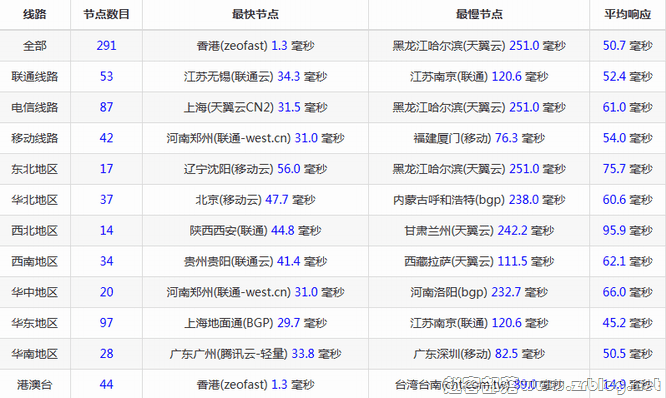
Task: Click 辽宁沈阳(移动云) 56.0 毫秒 cell
Action: point(255,169)
